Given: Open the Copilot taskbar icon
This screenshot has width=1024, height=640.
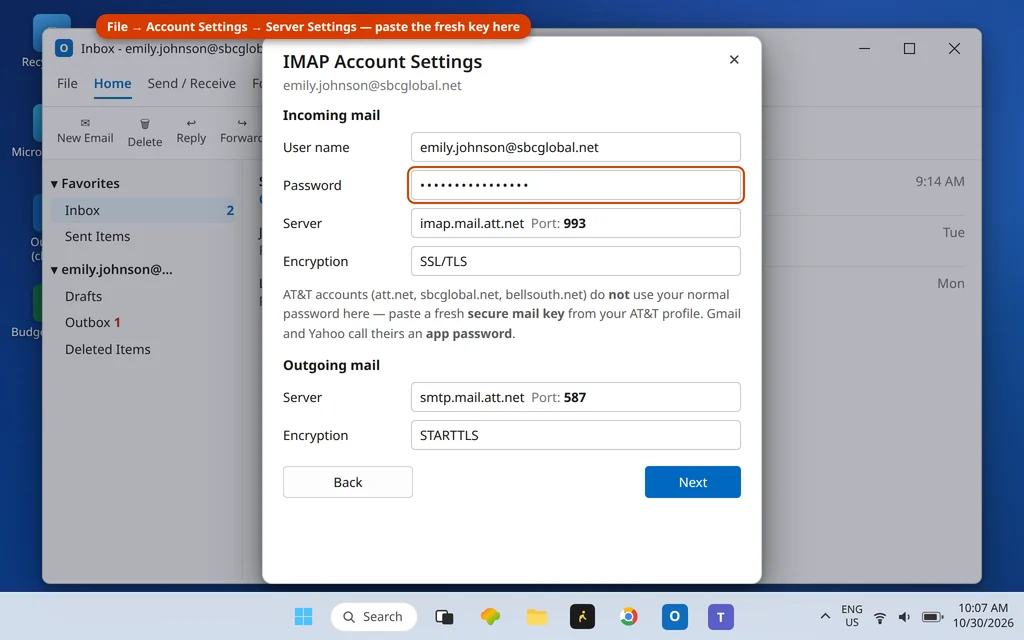Looking at the screenshot, I should [490, 616].
